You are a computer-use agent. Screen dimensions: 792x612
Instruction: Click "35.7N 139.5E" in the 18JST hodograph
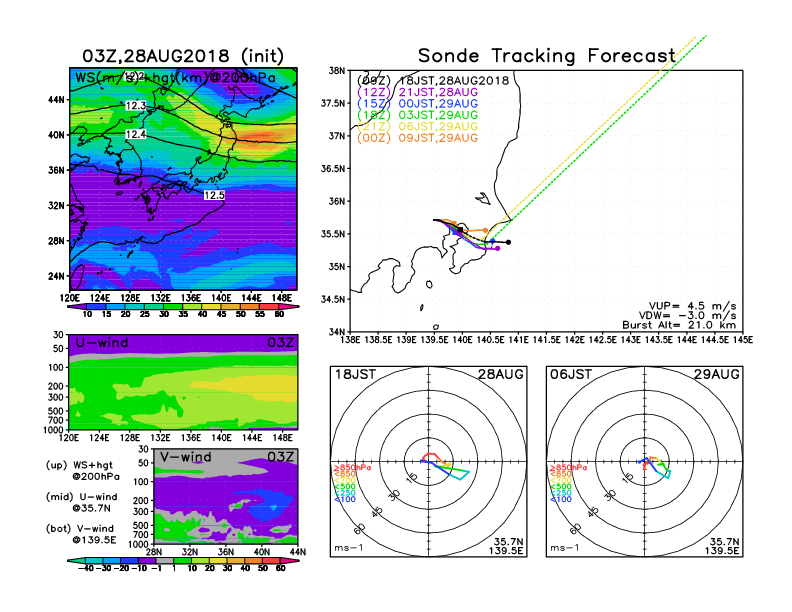point(506,546)
